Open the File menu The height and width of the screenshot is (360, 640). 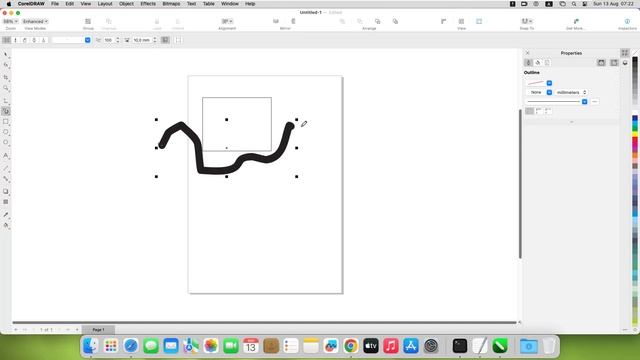(55, 4)
